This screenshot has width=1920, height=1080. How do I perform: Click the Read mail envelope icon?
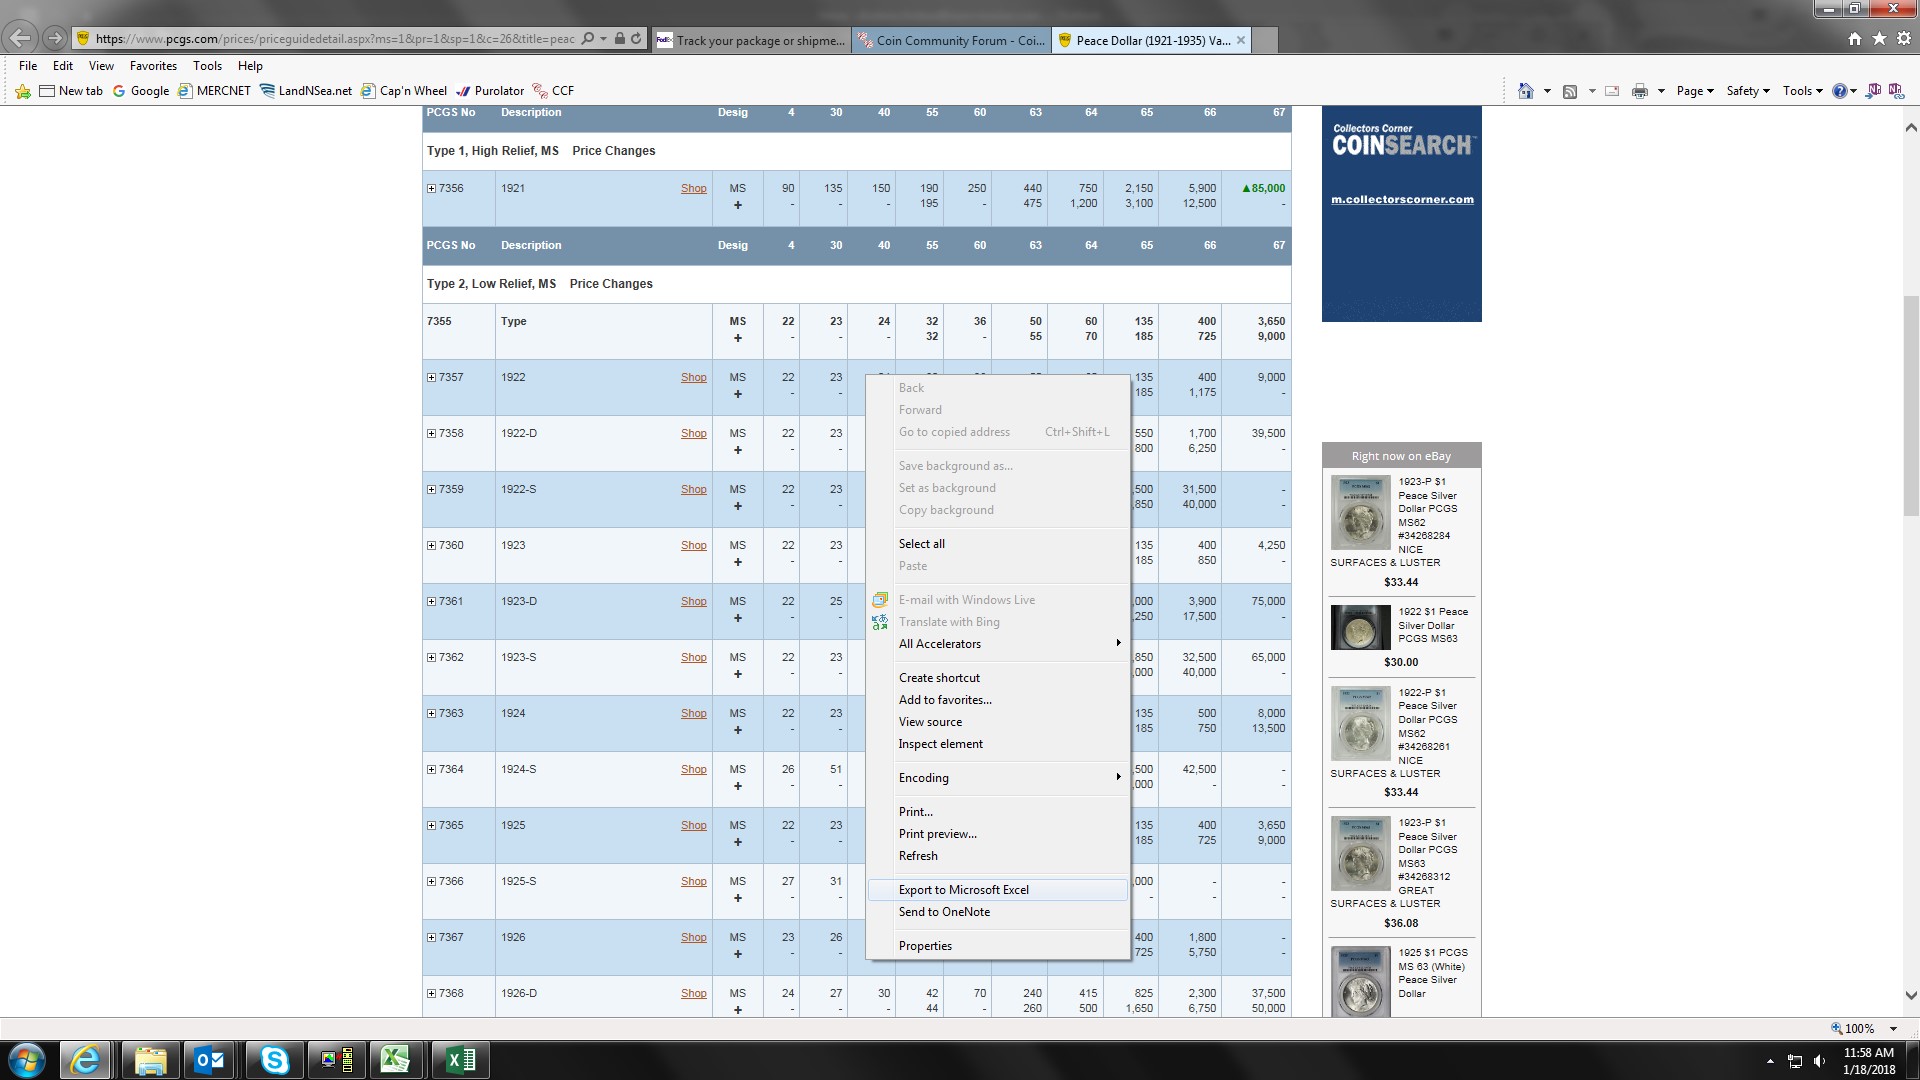coord(1612,91)
